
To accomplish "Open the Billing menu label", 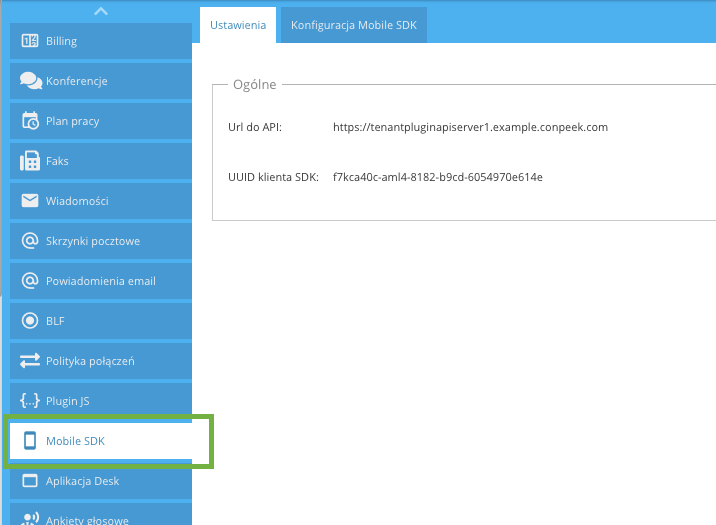I will click(x=61, y=41).
